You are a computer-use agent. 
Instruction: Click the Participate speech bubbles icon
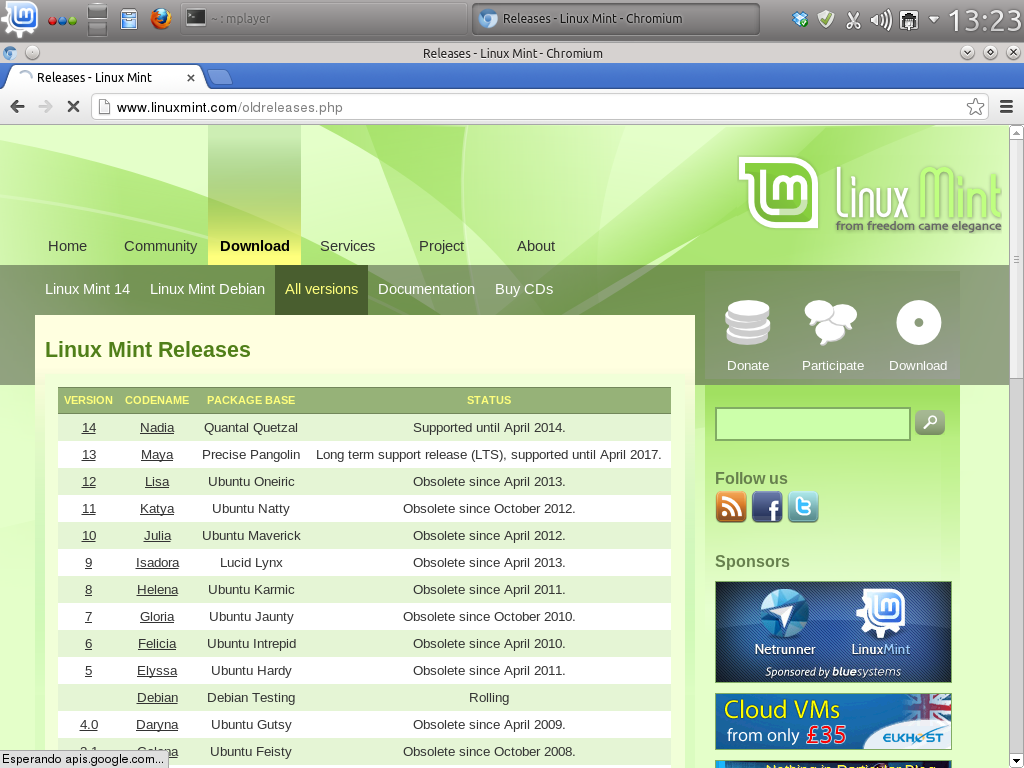coord(831,323)
